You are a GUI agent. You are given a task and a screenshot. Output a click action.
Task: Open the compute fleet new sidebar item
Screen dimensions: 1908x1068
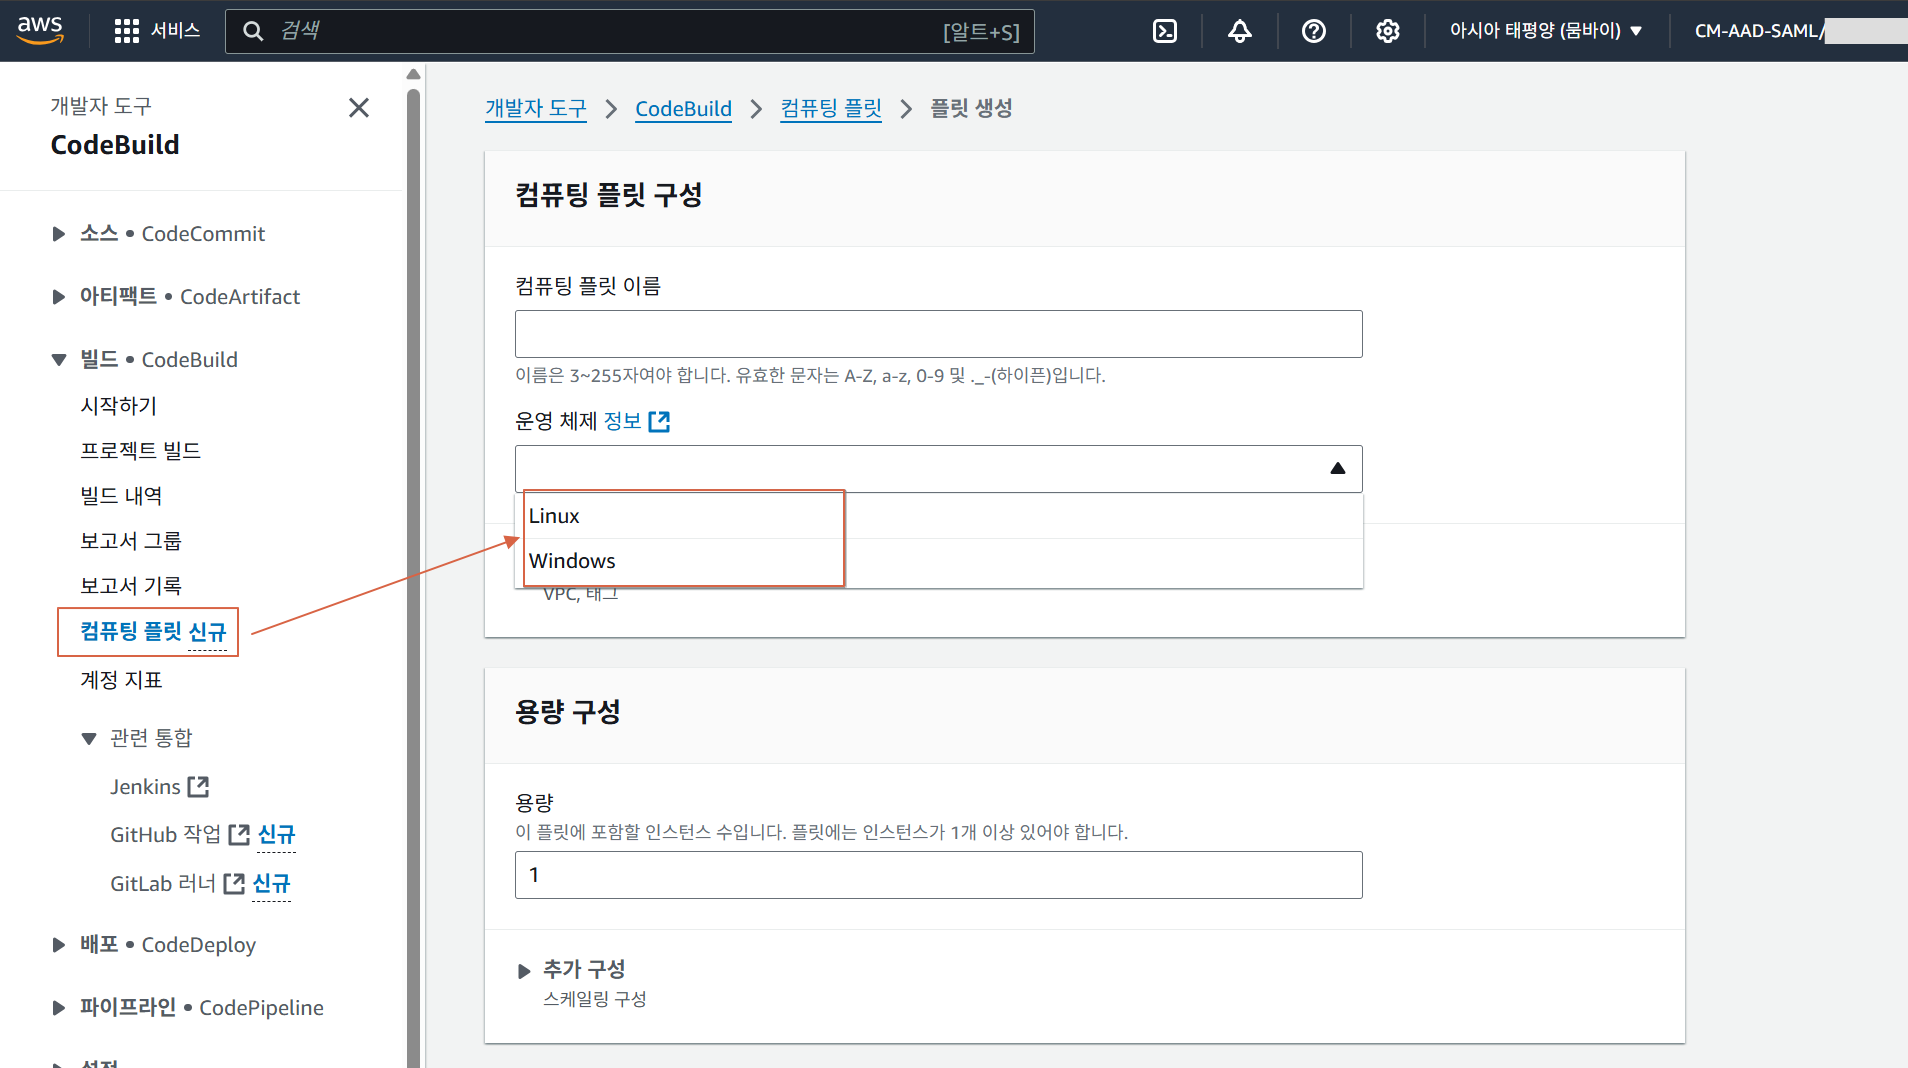[x=152, y=632]
